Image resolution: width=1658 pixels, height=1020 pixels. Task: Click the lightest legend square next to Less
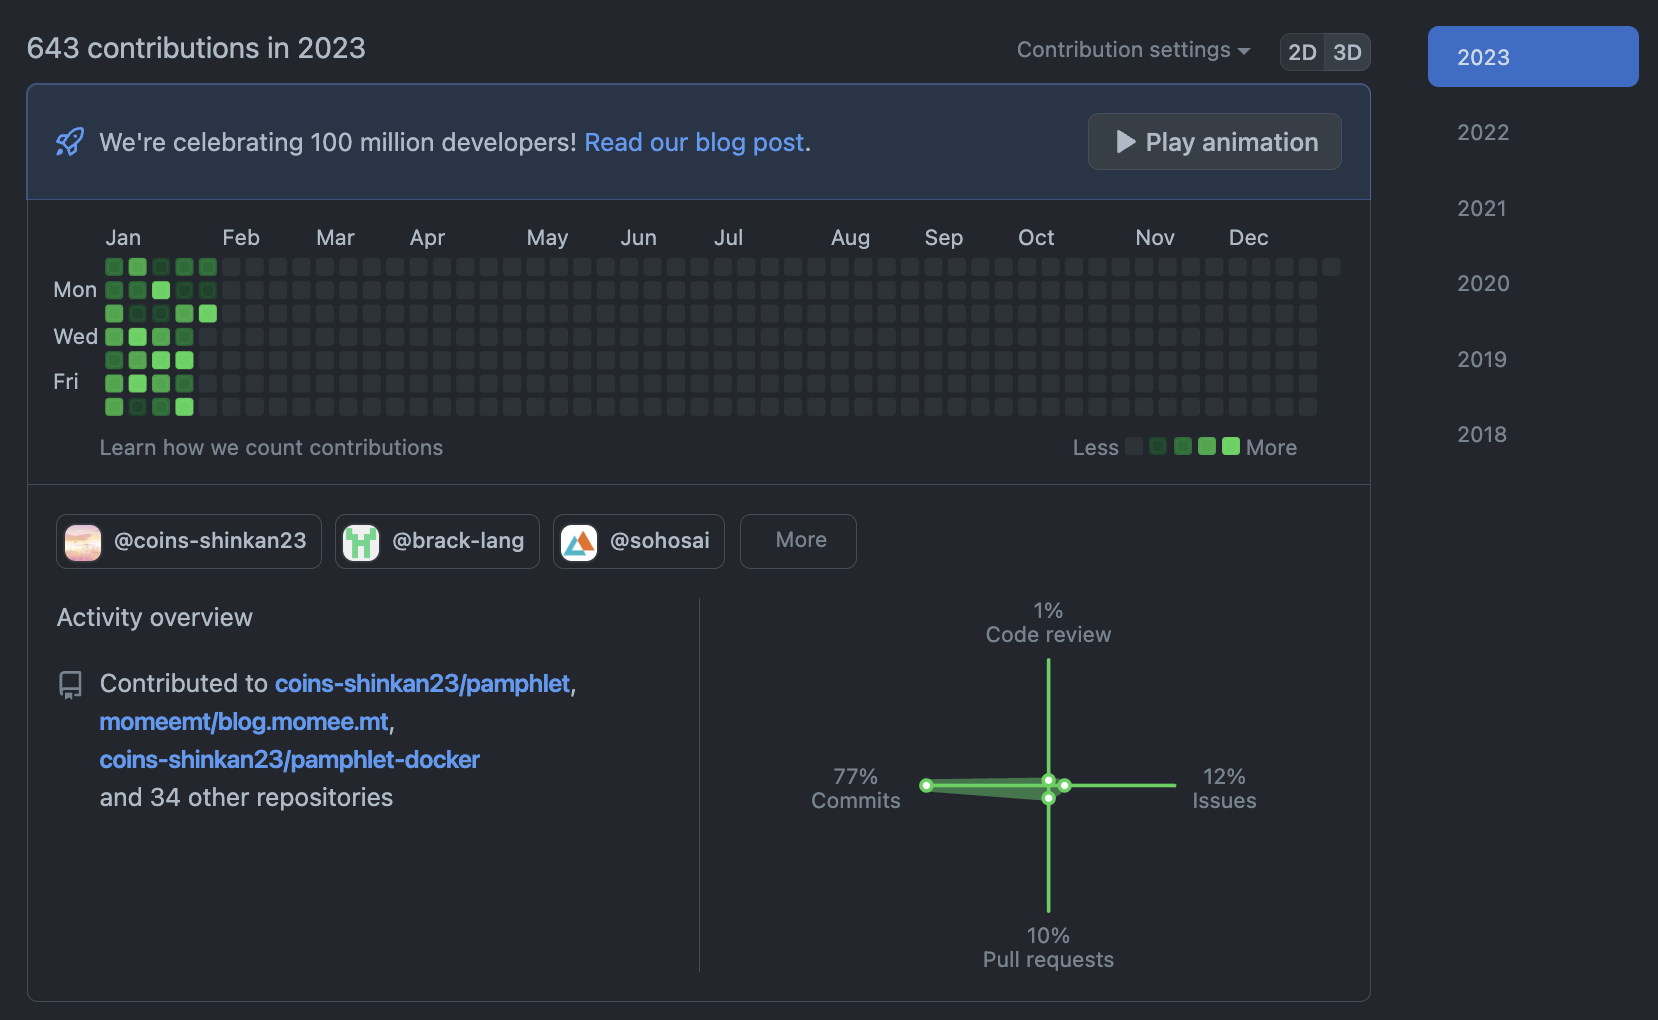pyautogui.click(x=1134, y=446)
